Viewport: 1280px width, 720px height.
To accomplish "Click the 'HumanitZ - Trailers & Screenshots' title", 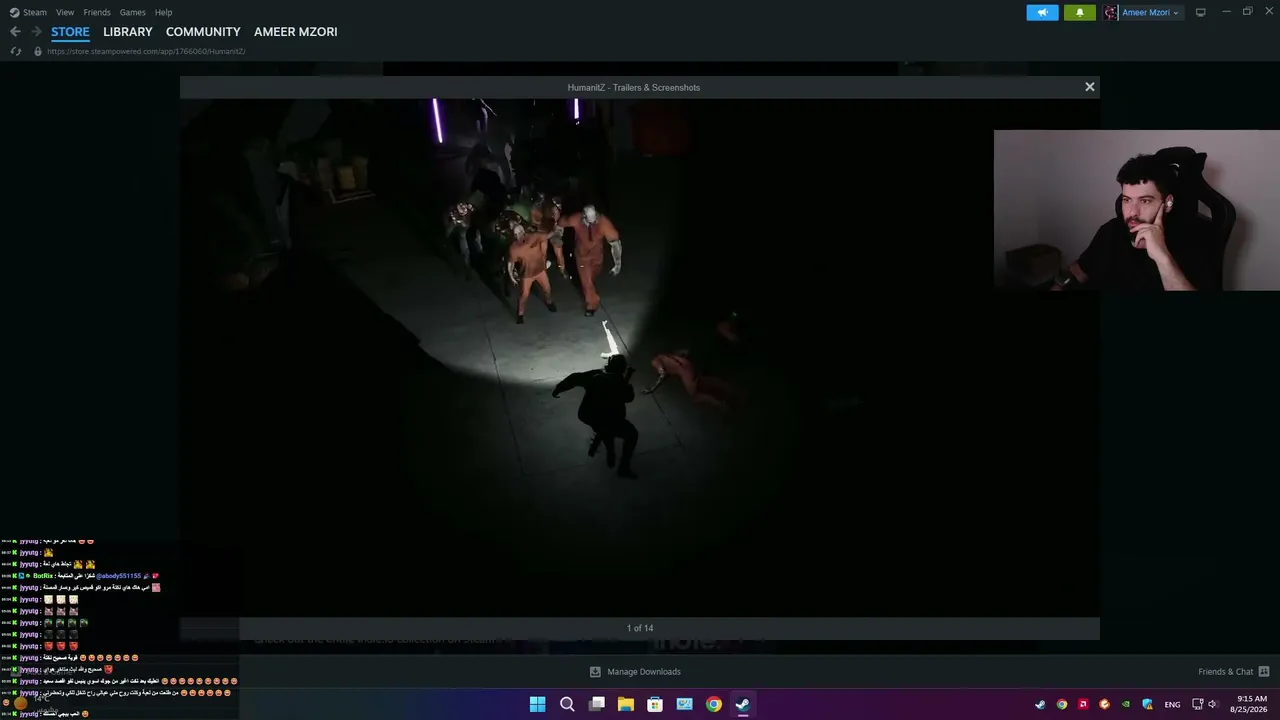I will (634, 87).
